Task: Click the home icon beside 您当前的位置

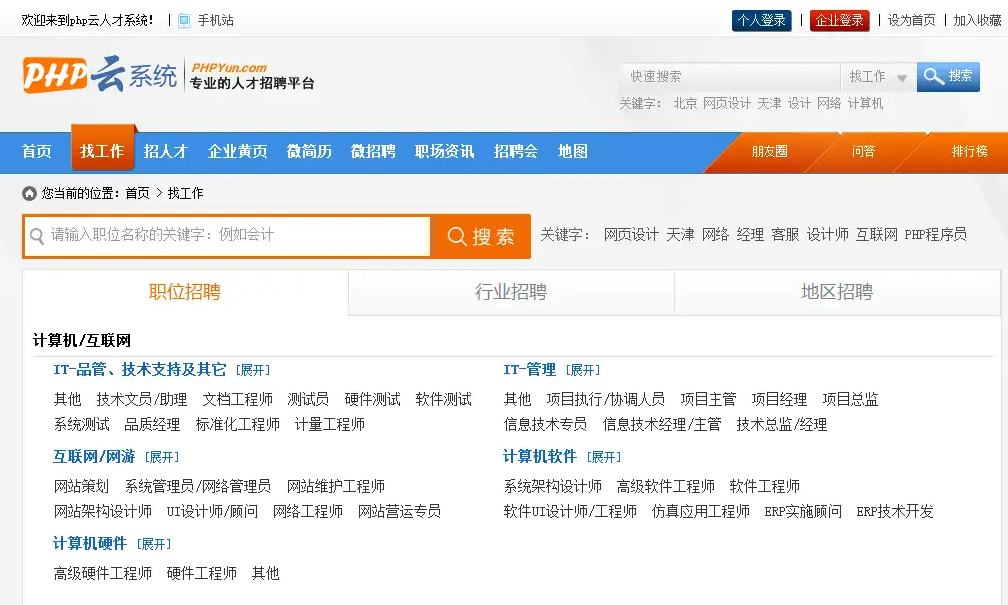Action: pyautogui.click(x=29, y=193)
